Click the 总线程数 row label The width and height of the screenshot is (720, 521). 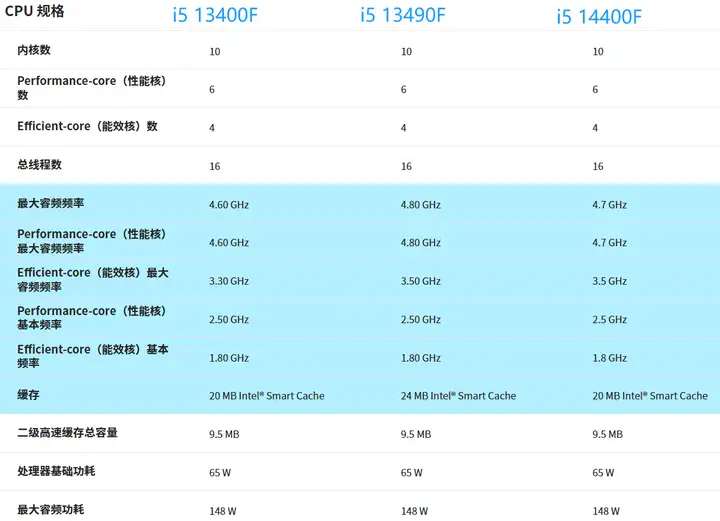(39, 165)
